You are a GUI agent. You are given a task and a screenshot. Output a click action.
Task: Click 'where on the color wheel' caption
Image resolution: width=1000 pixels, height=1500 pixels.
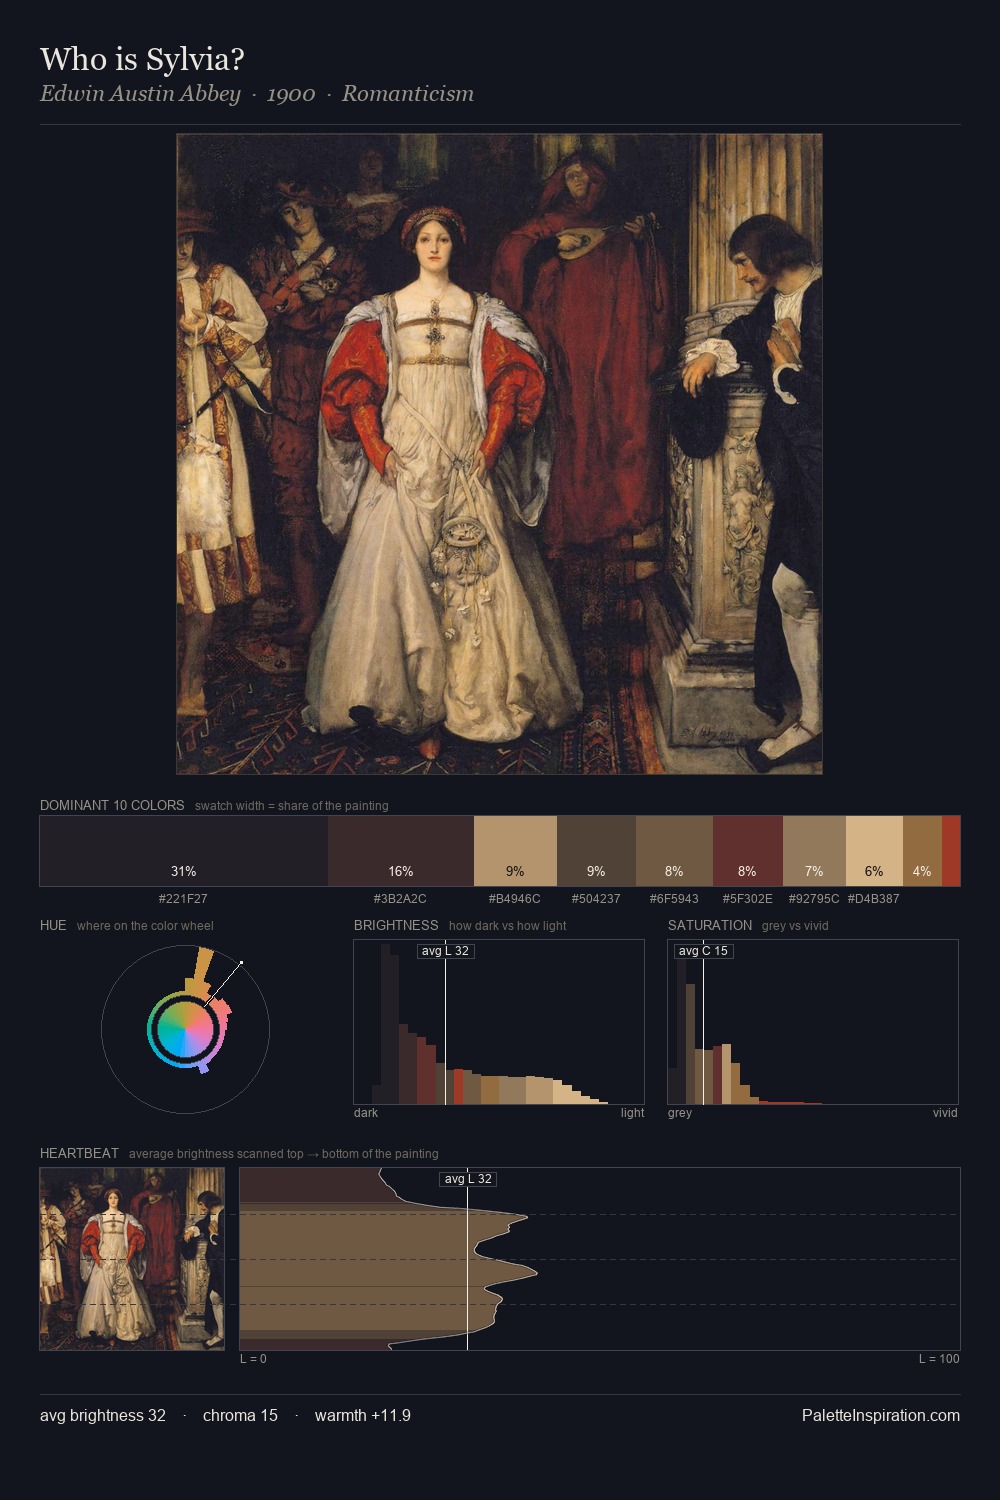tap(145, 926)
